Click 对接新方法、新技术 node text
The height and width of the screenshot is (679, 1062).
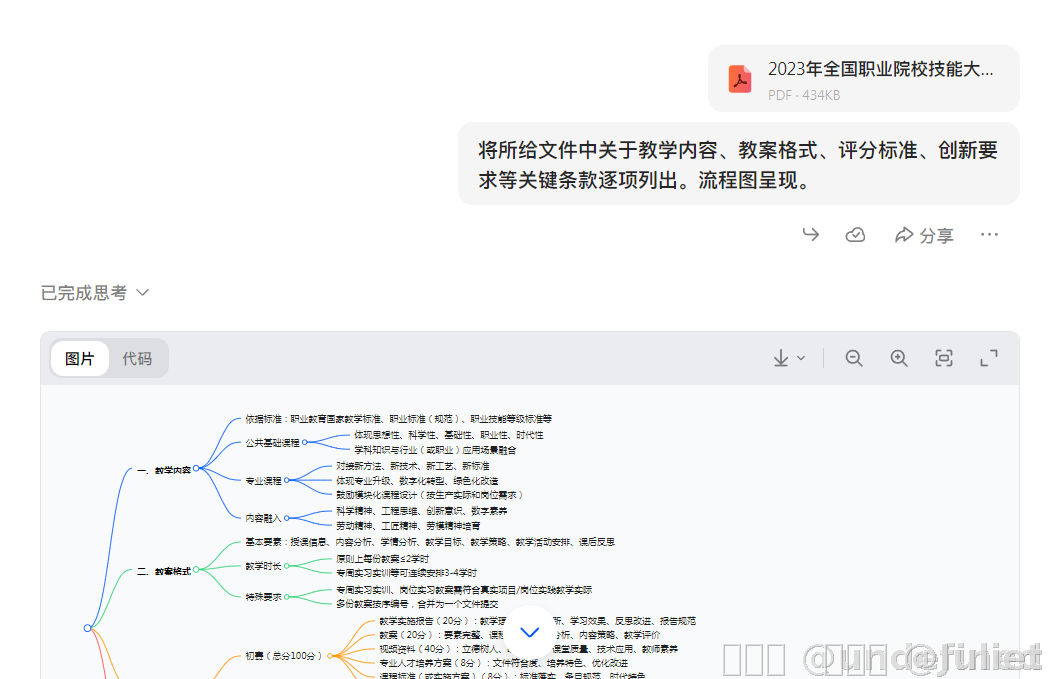coord(412,466)
